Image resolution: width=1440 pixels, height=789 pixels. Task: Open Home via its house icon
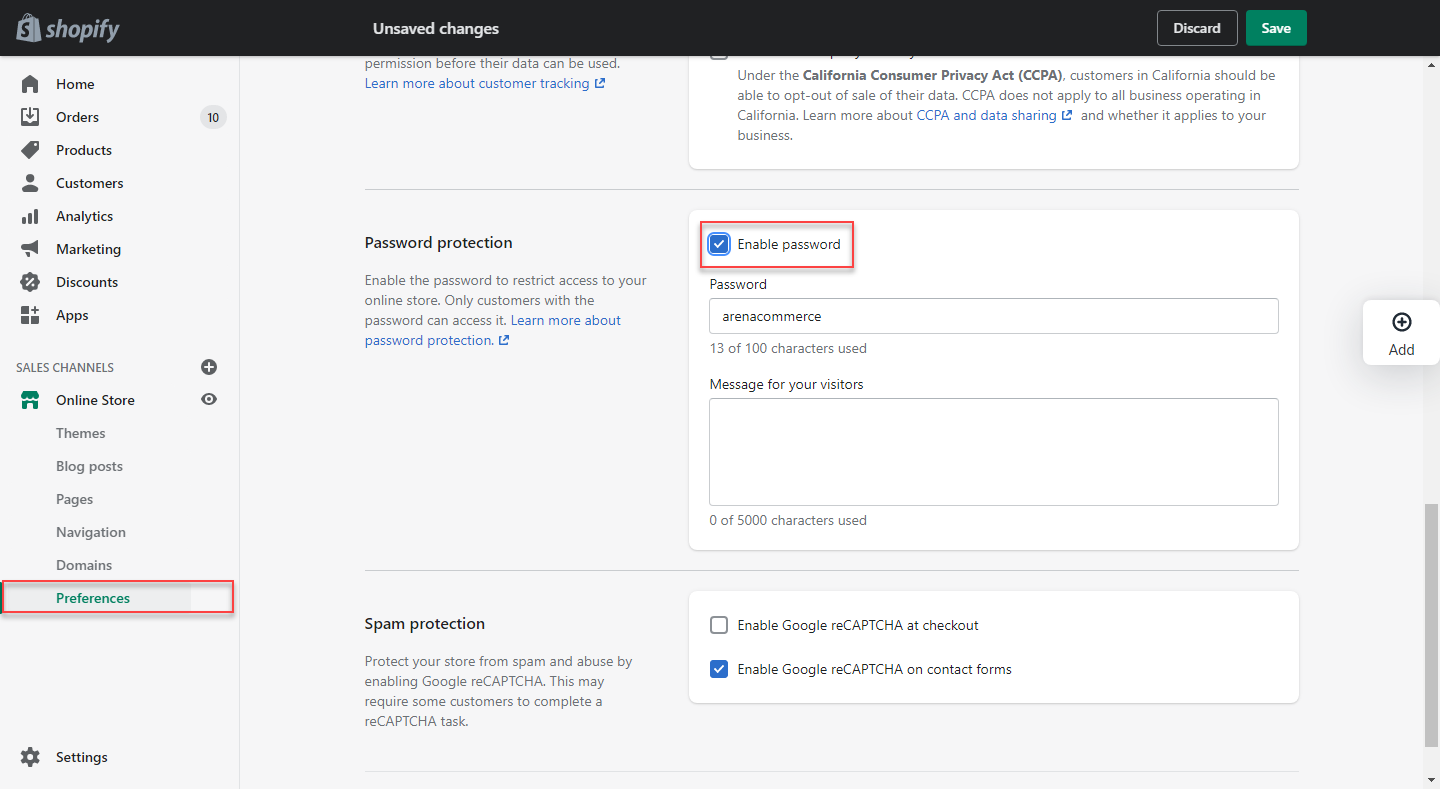pos(30,84)
